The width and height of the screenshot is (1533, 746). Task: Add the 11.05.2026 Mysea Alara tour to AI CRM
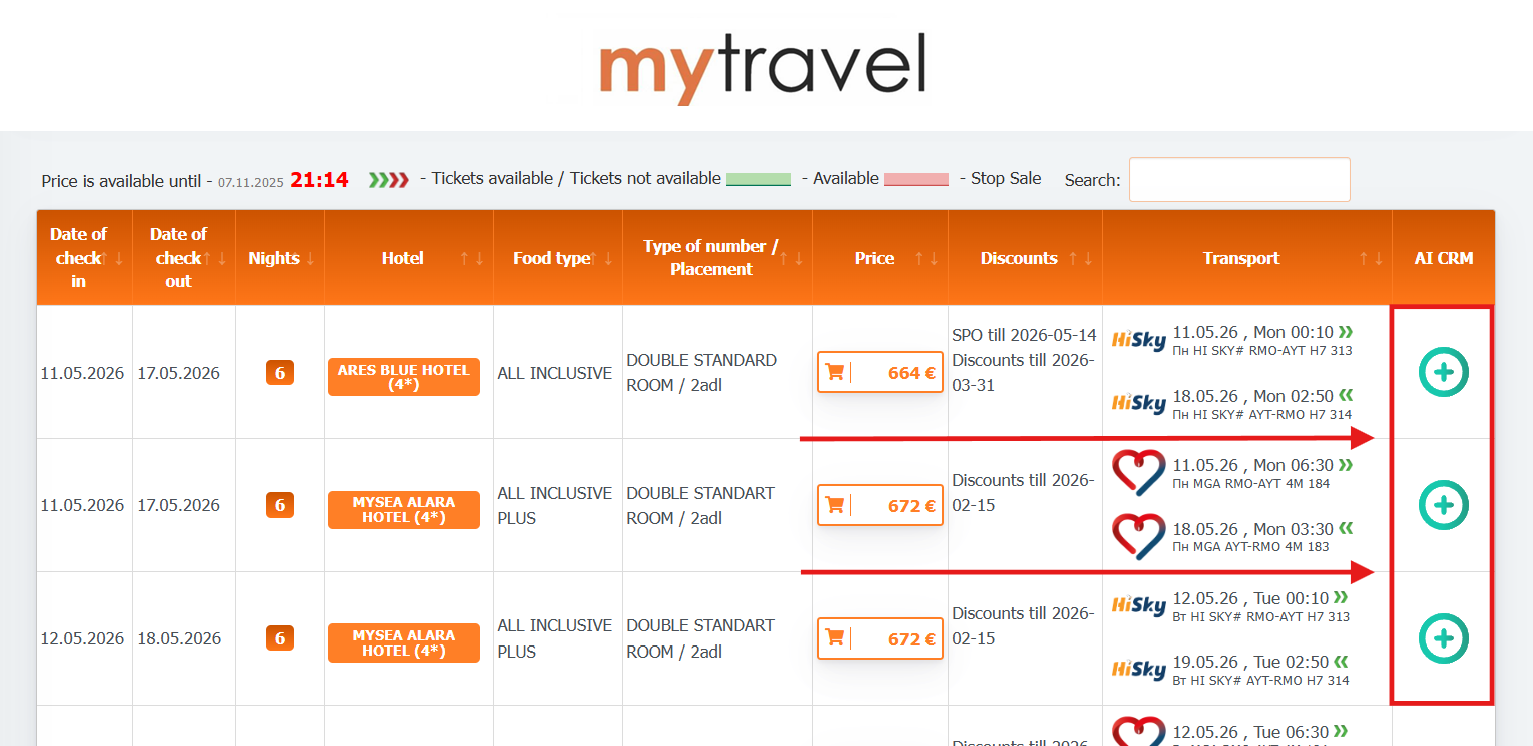[x=1443, y=505]
